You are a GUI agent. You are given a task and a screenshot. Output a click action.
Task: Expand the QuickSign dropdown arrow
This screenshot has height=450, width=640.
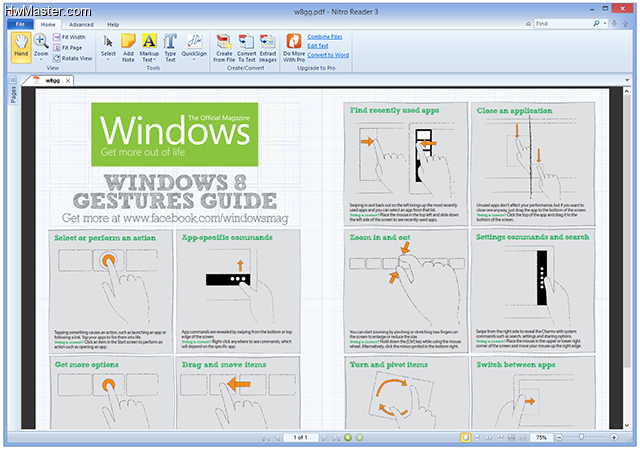(x=194, y=60)
